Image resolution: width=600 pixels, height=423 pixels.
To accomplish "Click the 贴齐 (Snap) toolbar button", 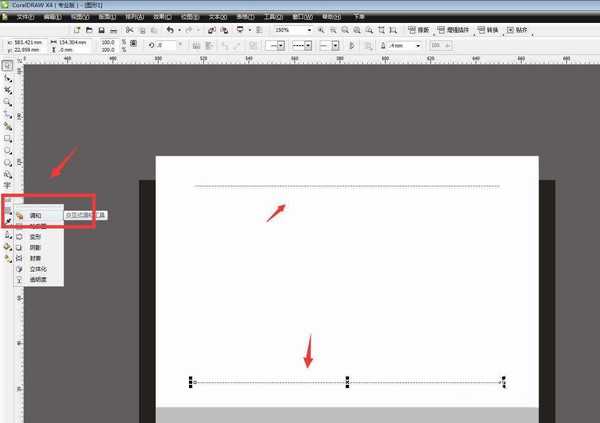I will 520,31.
